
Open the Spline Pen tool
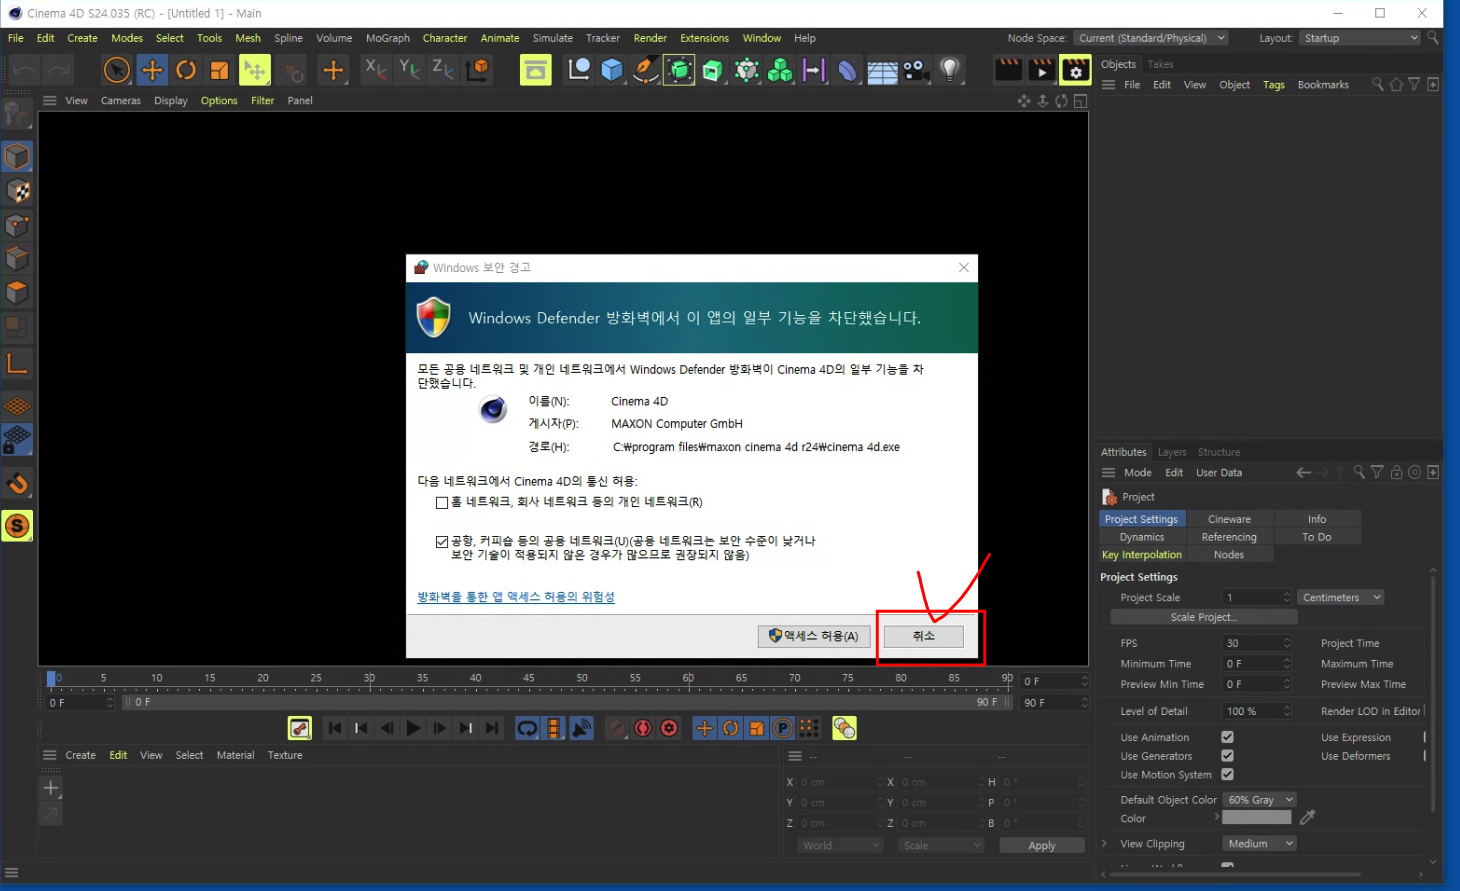point(645,70)
